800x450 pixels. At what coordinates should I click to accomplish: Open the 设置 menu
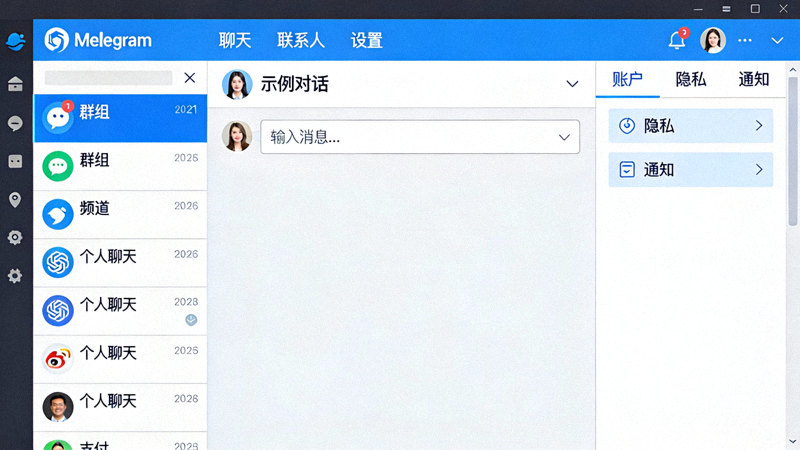[x=366, y=40]
